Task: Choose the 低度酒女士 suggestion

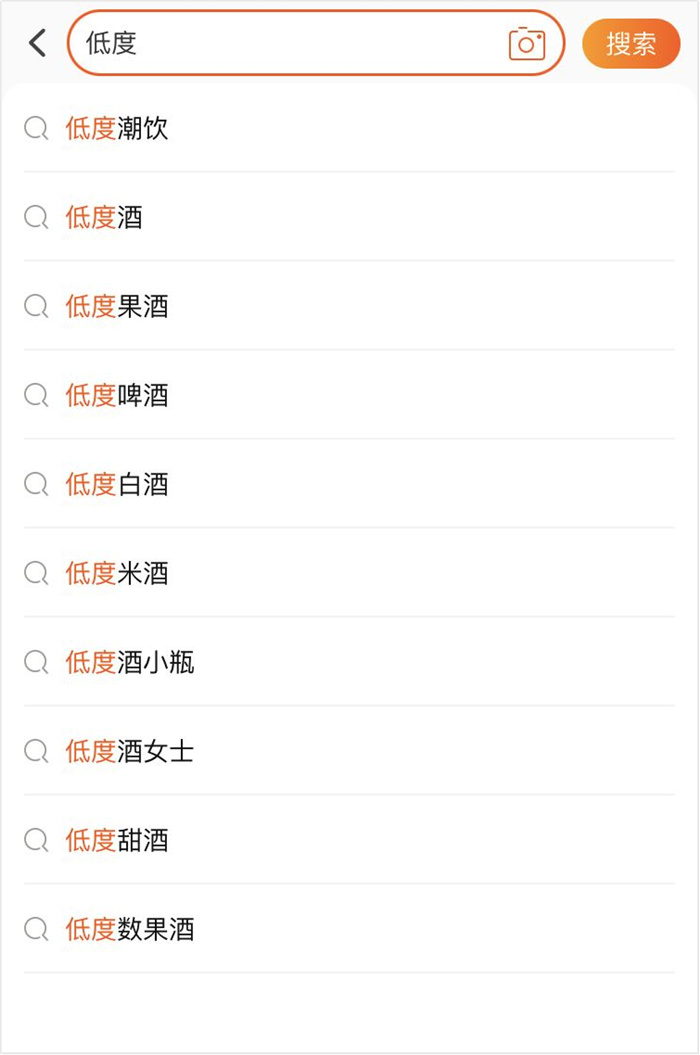Action: 349,751
